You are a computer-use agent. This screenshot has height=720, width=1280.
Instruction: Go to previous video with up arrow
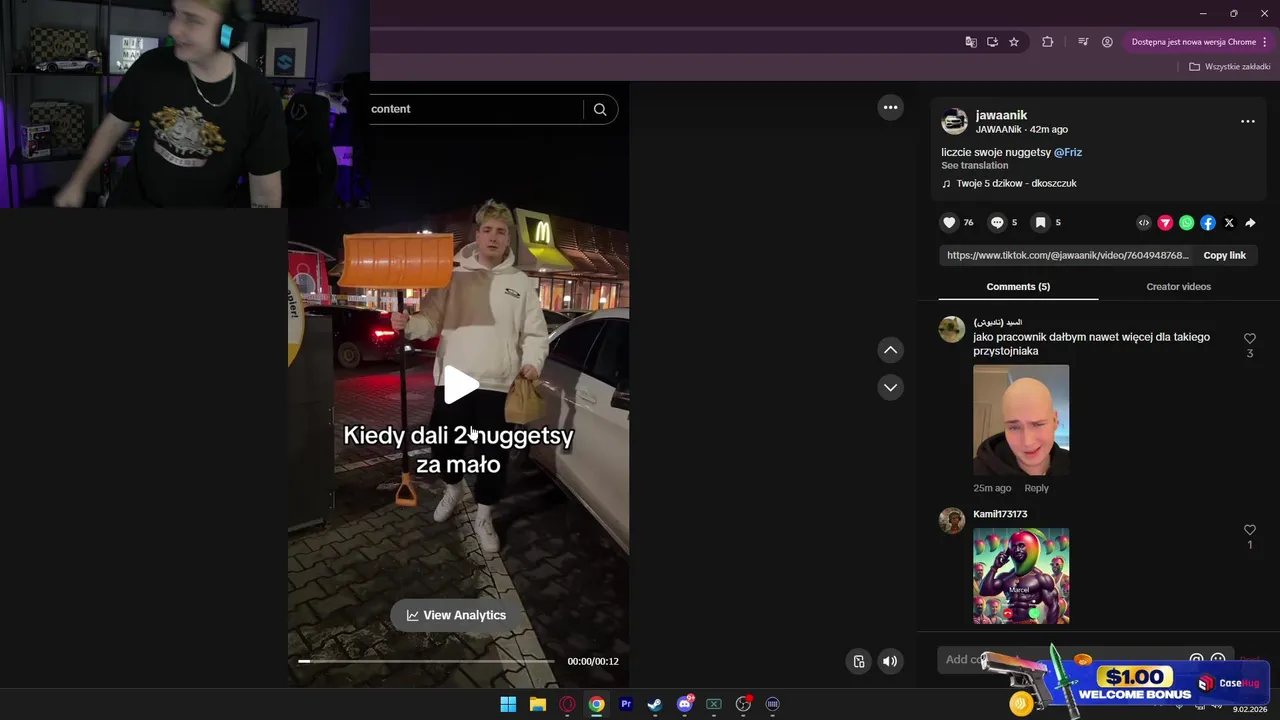(x=890, y=350)
